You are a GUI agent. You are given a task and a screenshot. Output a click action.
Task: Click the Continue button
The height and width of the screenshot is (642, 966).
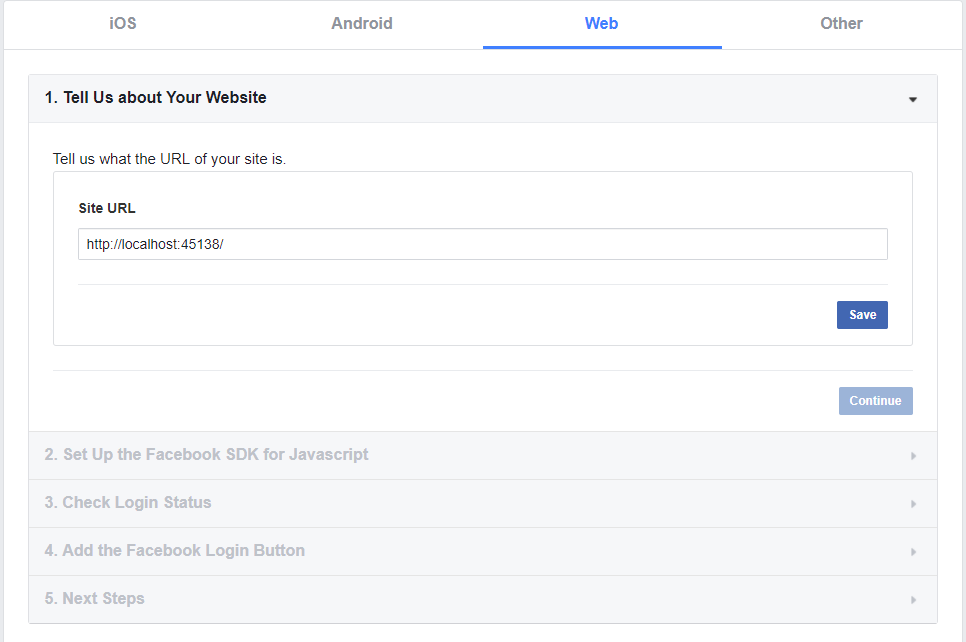tap(875, 401)
